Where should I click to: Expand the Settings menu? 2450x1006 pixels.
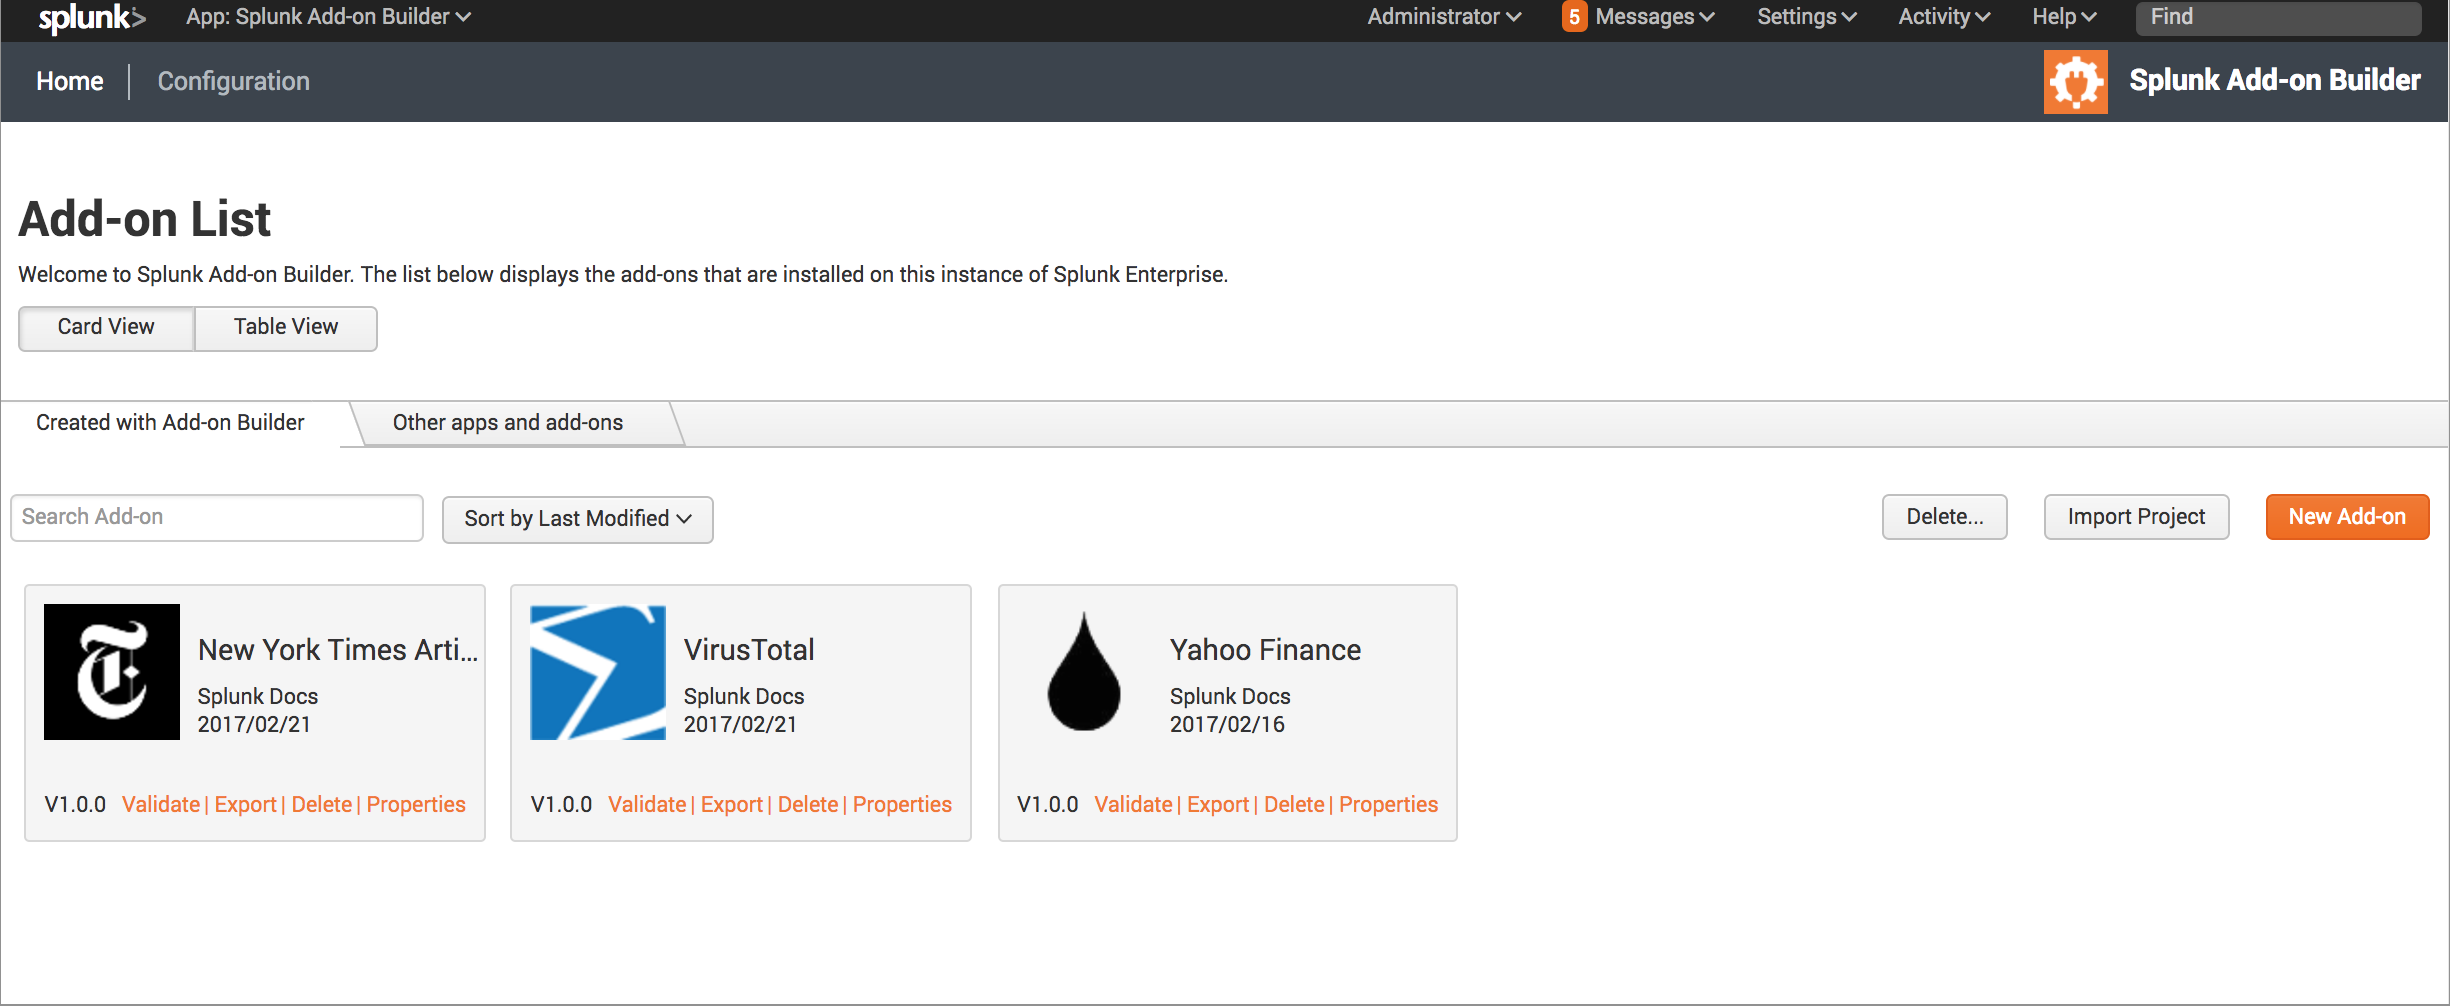coord(1806,17)
